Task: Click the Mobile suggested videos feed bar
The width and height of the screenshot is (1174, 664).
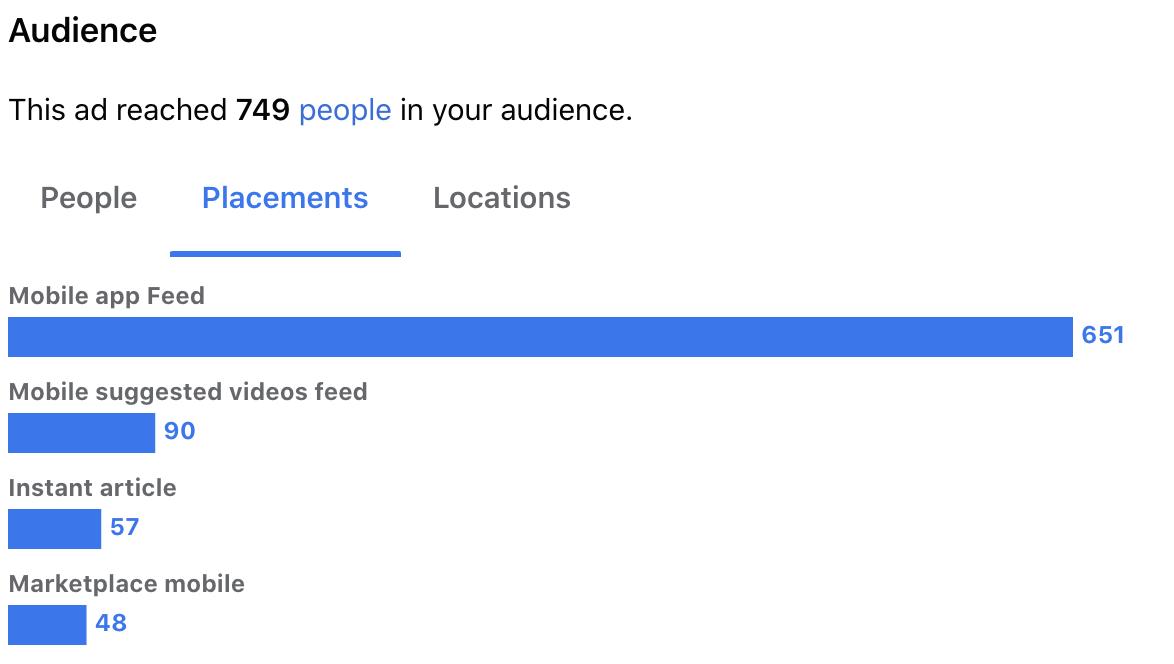Action: (x=82, y=433)
